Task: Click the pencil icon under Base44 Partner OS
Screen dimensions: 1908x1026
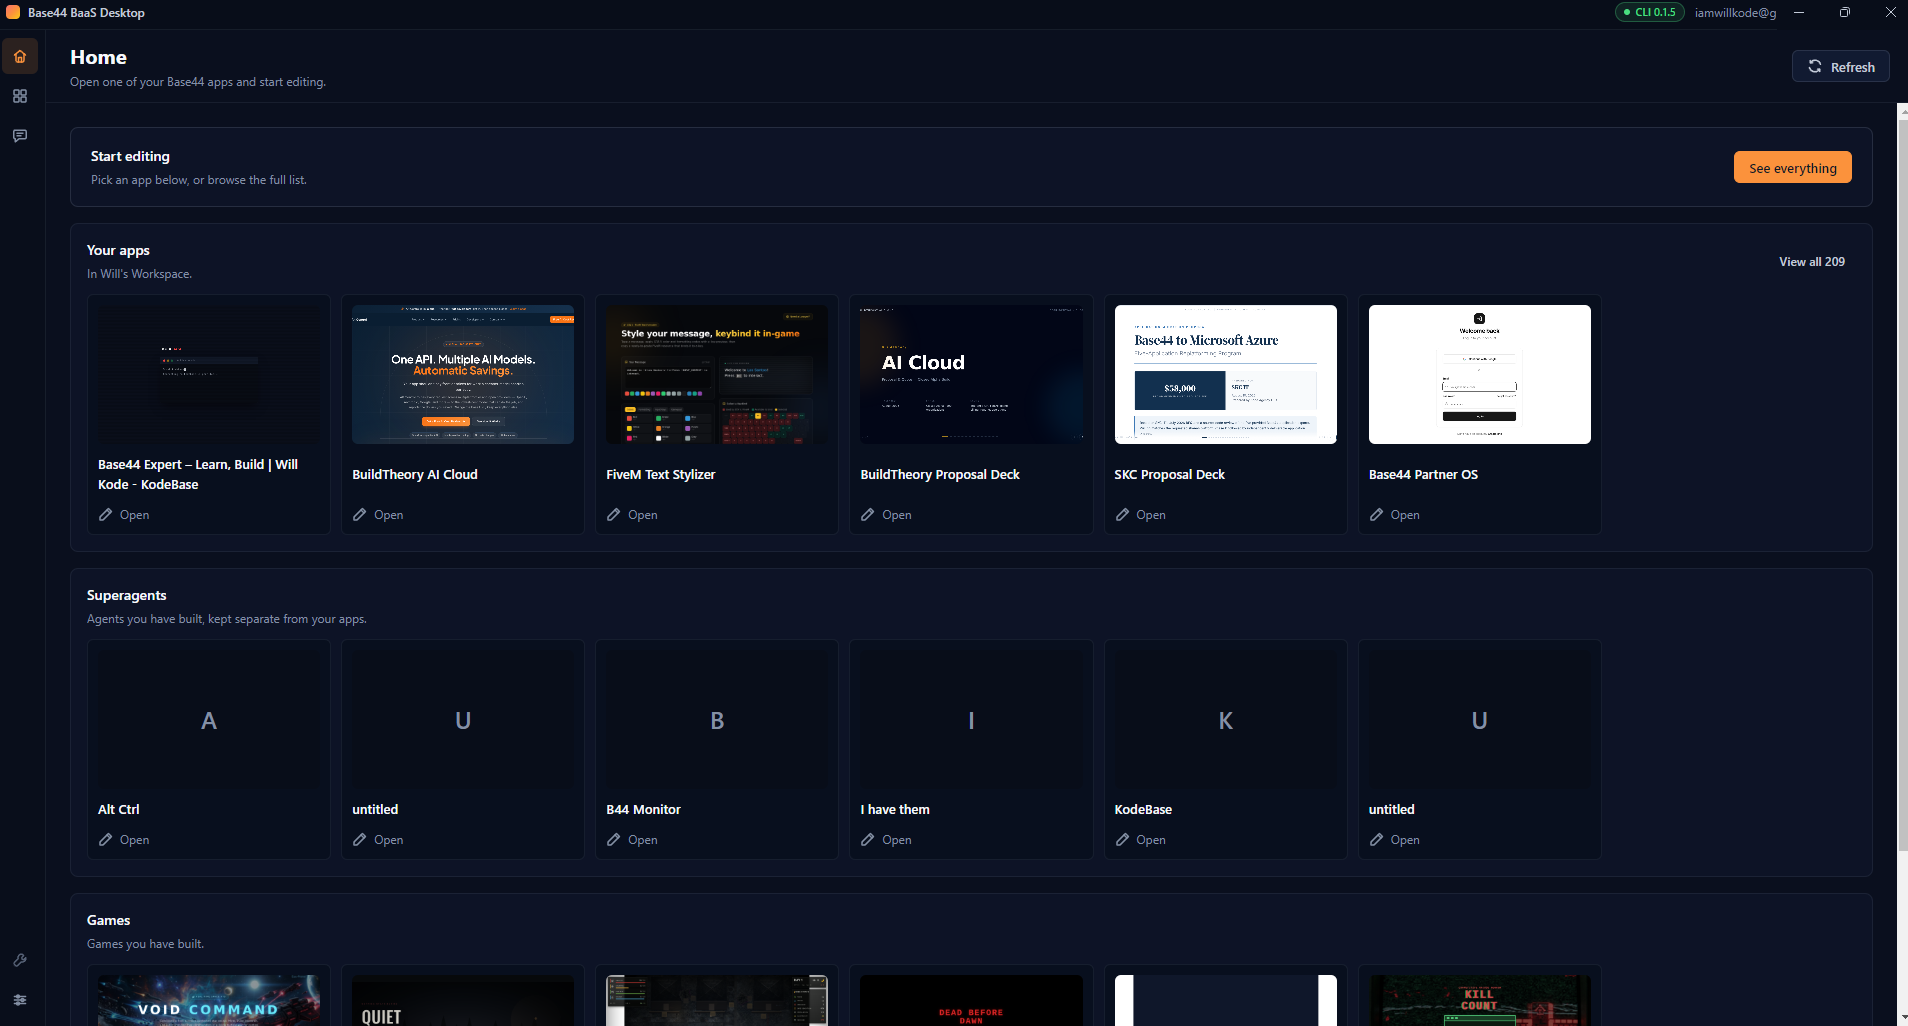Action: click(x=1376, y=514)
